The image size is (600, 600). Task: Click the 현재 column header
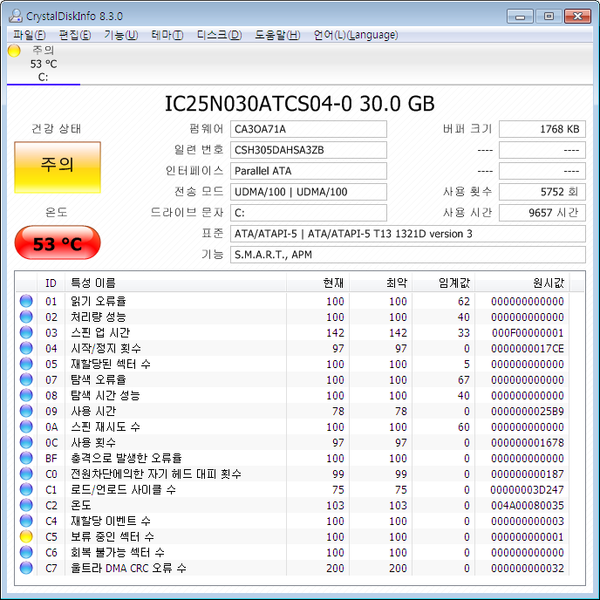click(318, 283)
